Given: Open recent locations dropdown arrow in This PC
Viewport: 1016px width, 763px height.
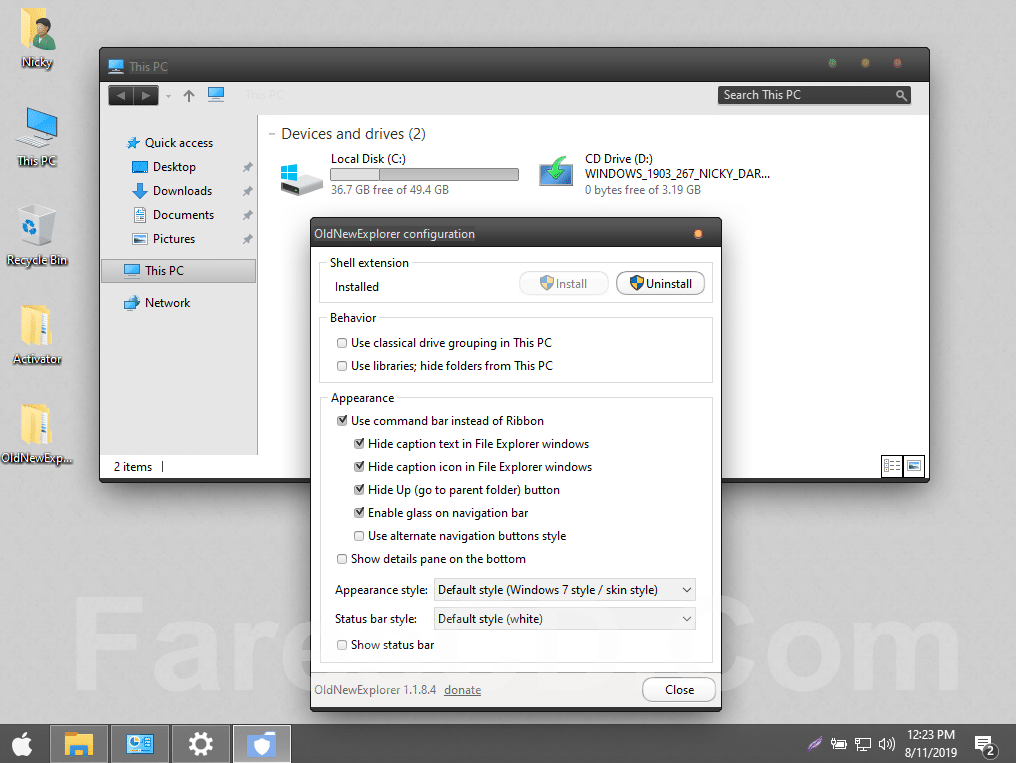Looking at the screenshot, I should click(x=168, y=97).
